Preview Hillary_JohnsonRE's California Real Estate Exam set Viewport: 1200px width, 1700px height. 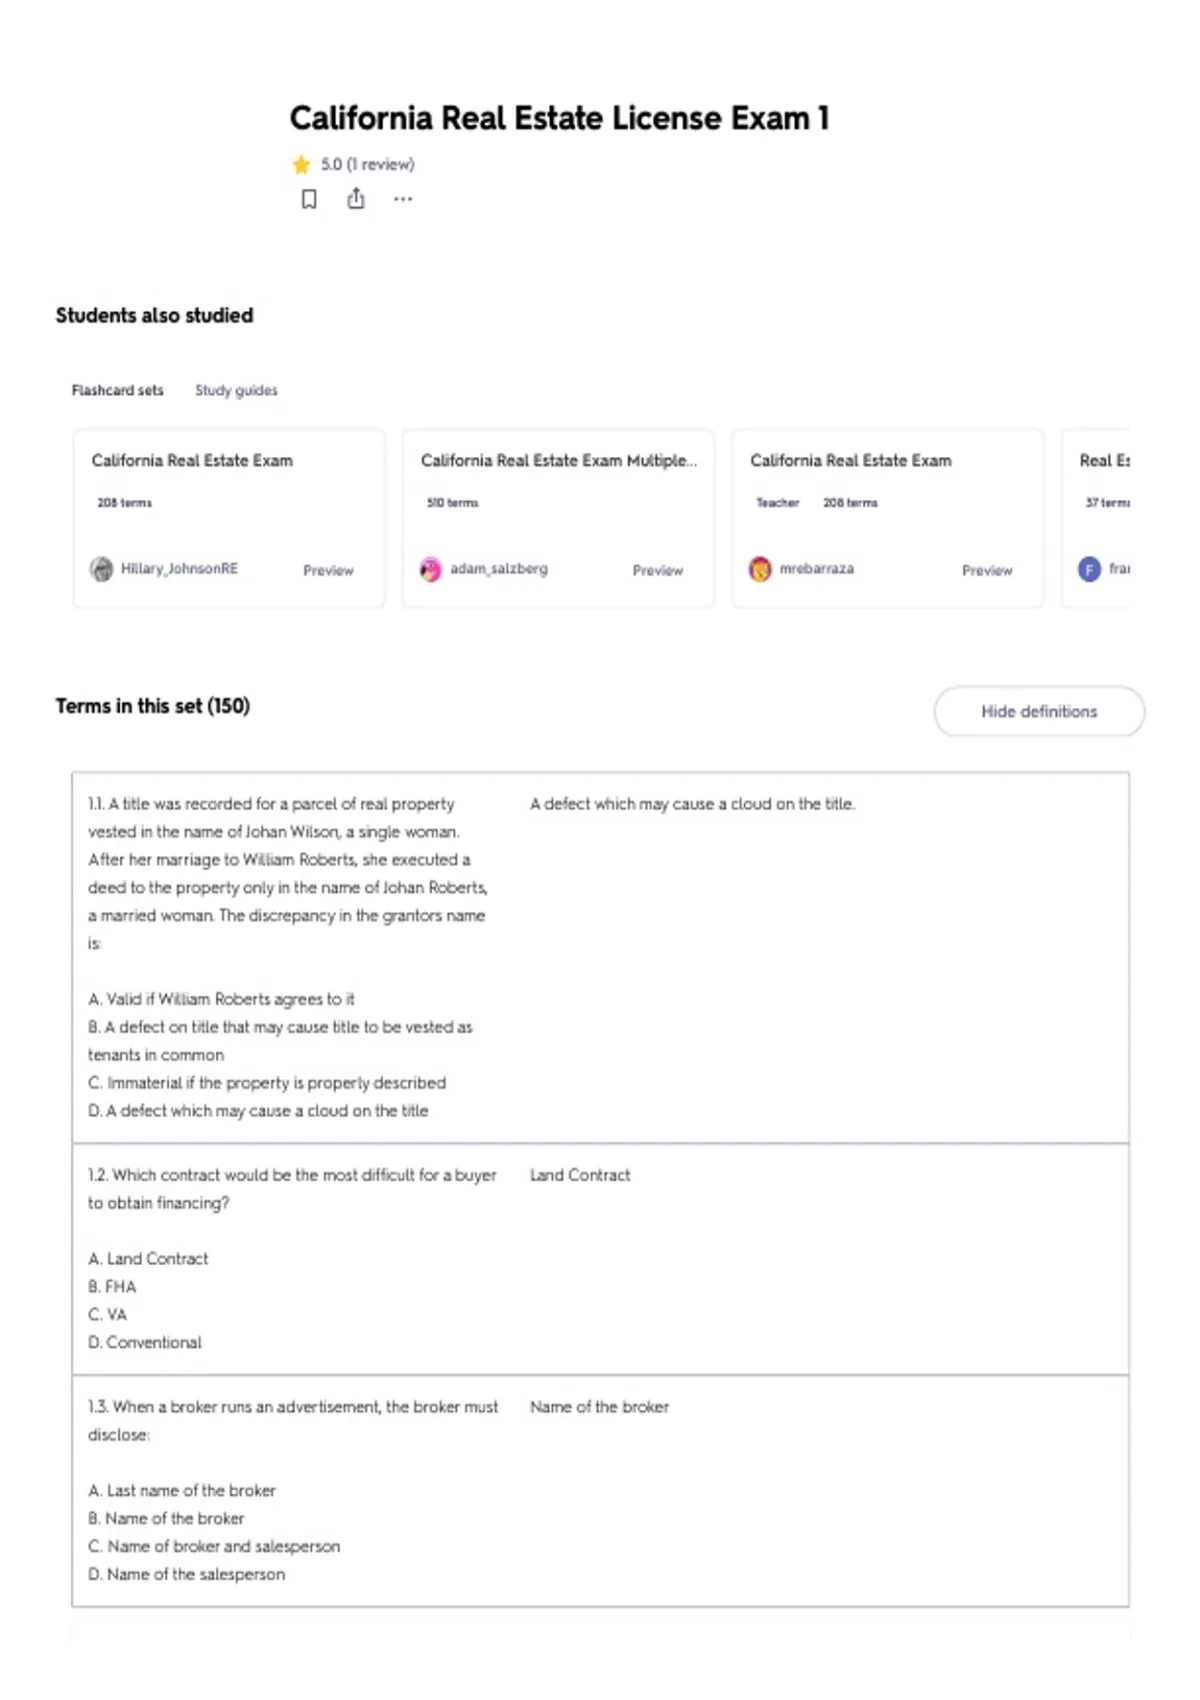(328, 570)
